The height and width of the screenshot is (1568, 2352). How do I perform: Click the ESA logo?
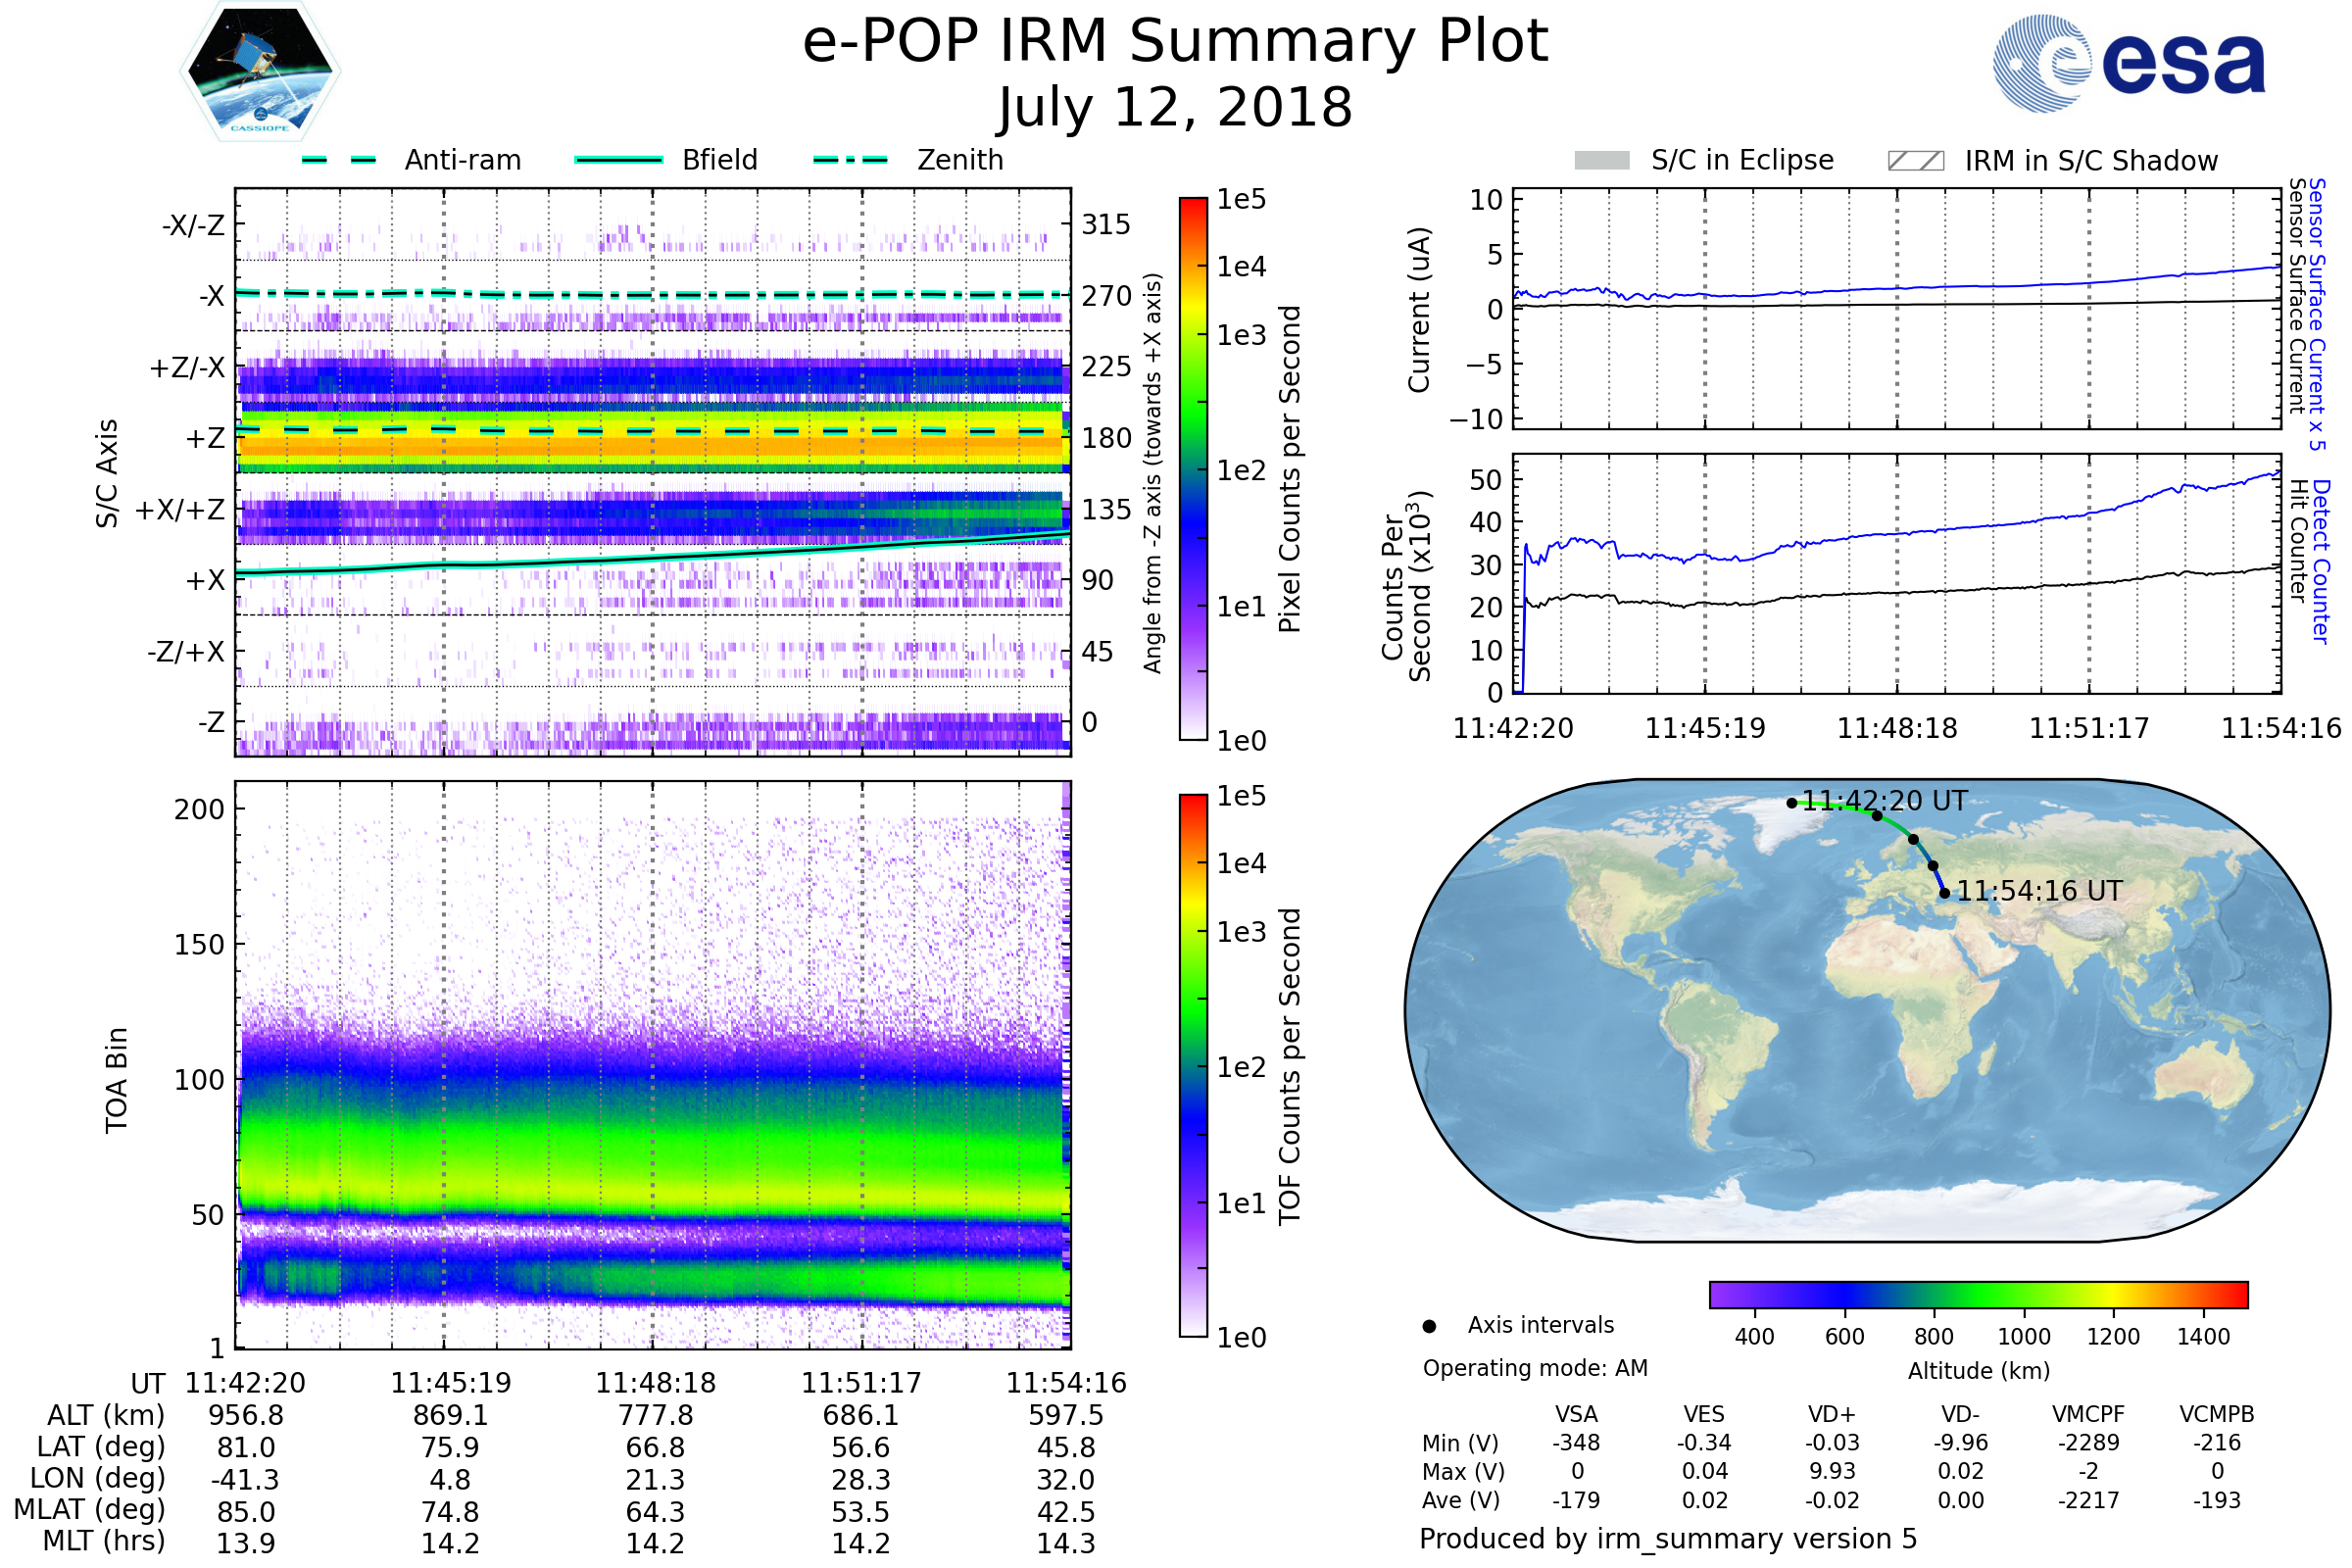tap(2128, 62)
